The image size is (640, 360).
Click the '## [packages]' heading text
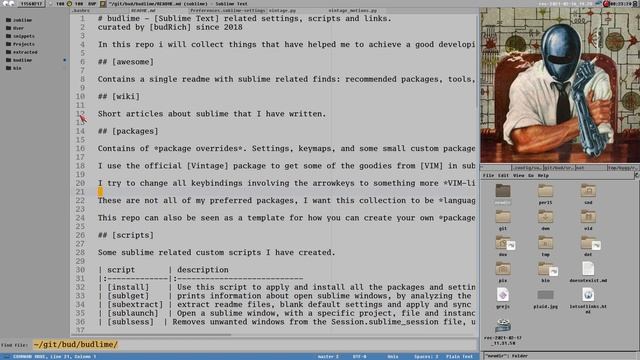pyautogui.click(x=128, y=131)
